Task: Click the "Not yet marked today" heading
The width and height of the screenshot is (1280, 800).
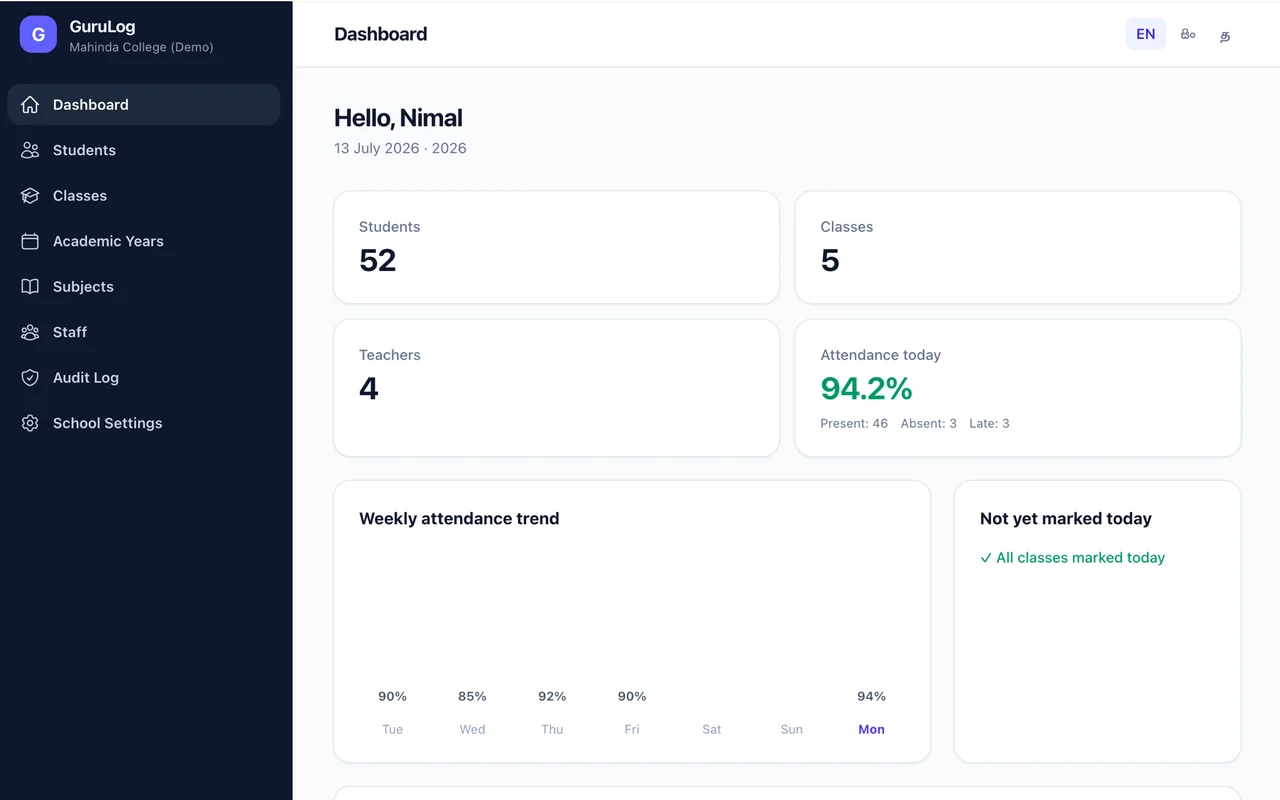Action: (1066, 518)
